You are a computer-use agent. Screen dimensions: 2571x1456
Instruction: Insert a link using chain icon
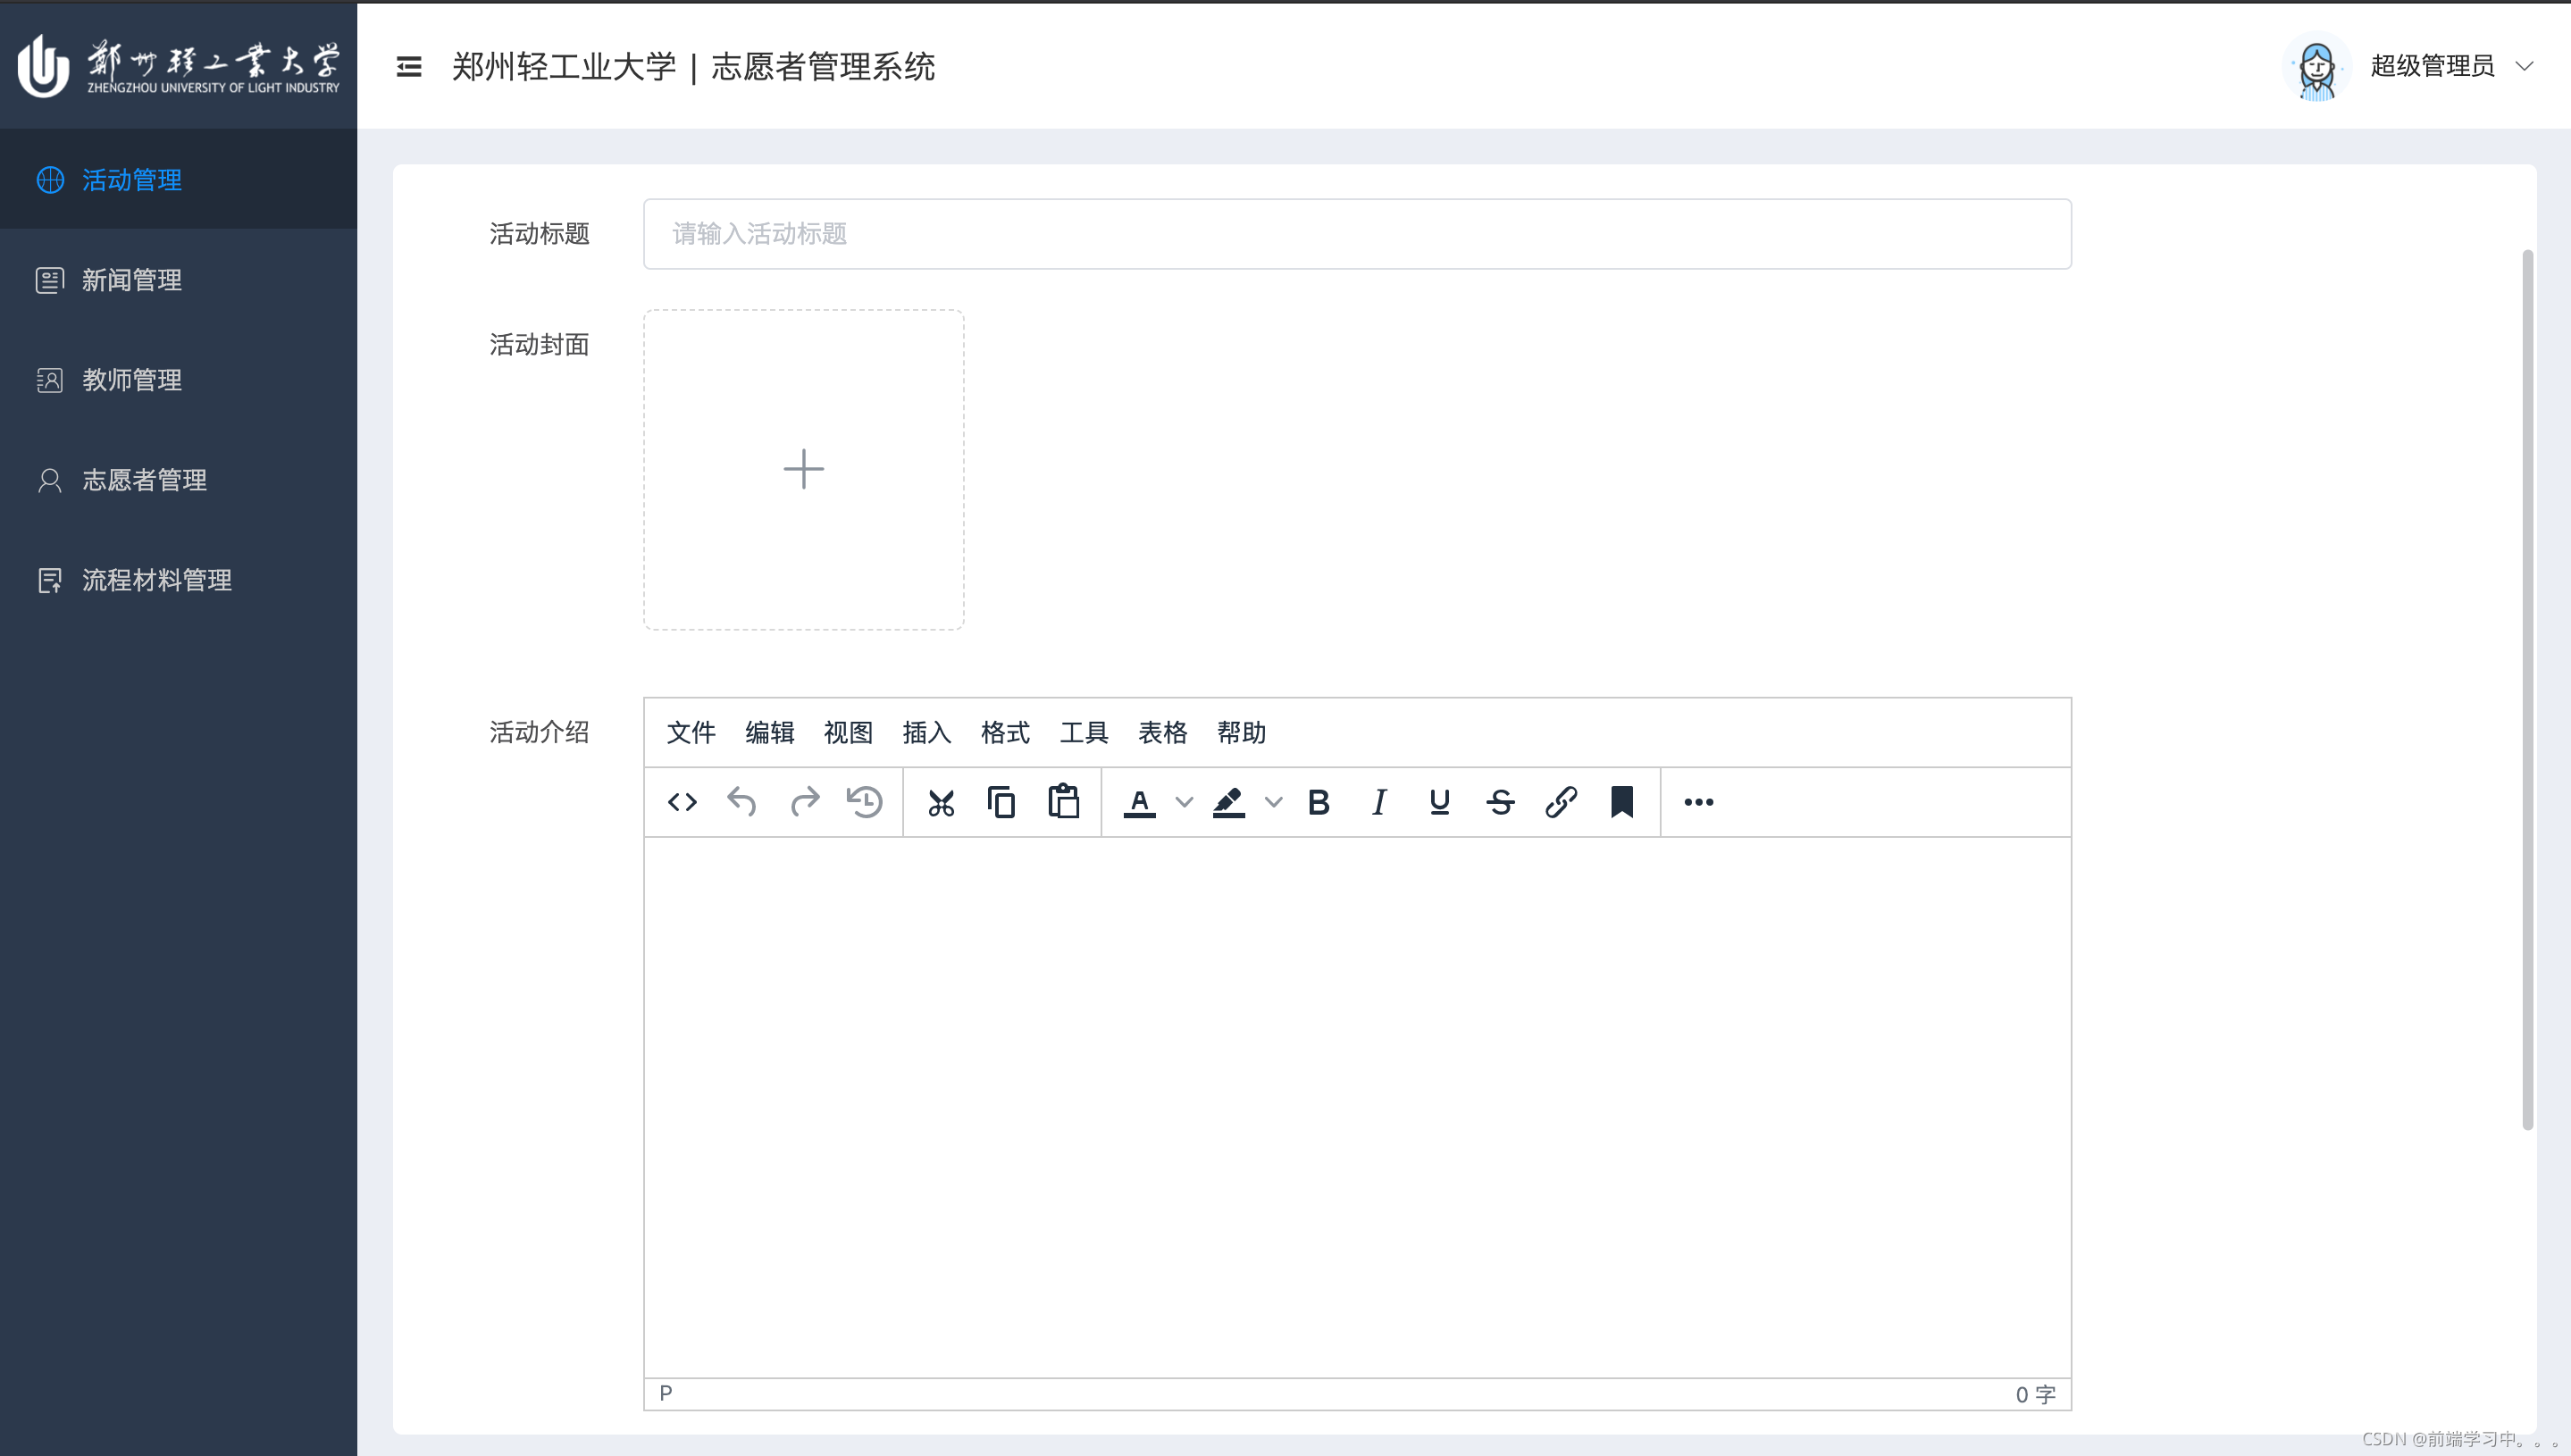[x=1561, y=802]
